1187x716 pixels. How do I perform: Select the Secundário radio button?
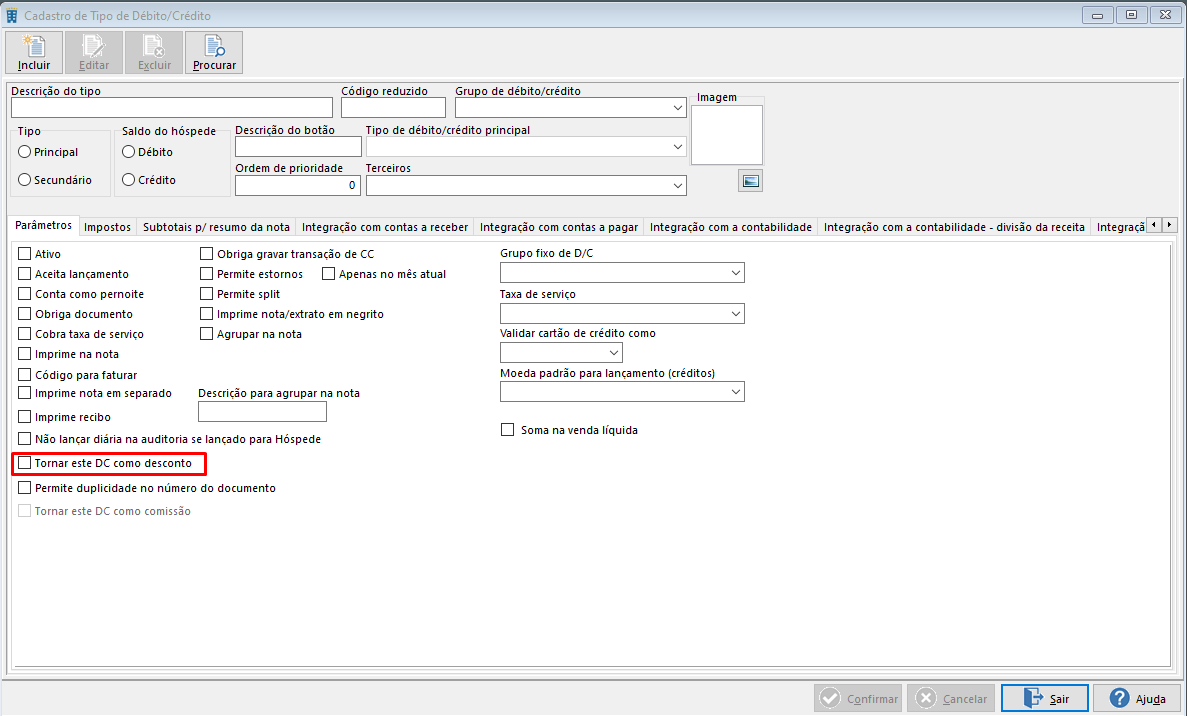[25, 180]
